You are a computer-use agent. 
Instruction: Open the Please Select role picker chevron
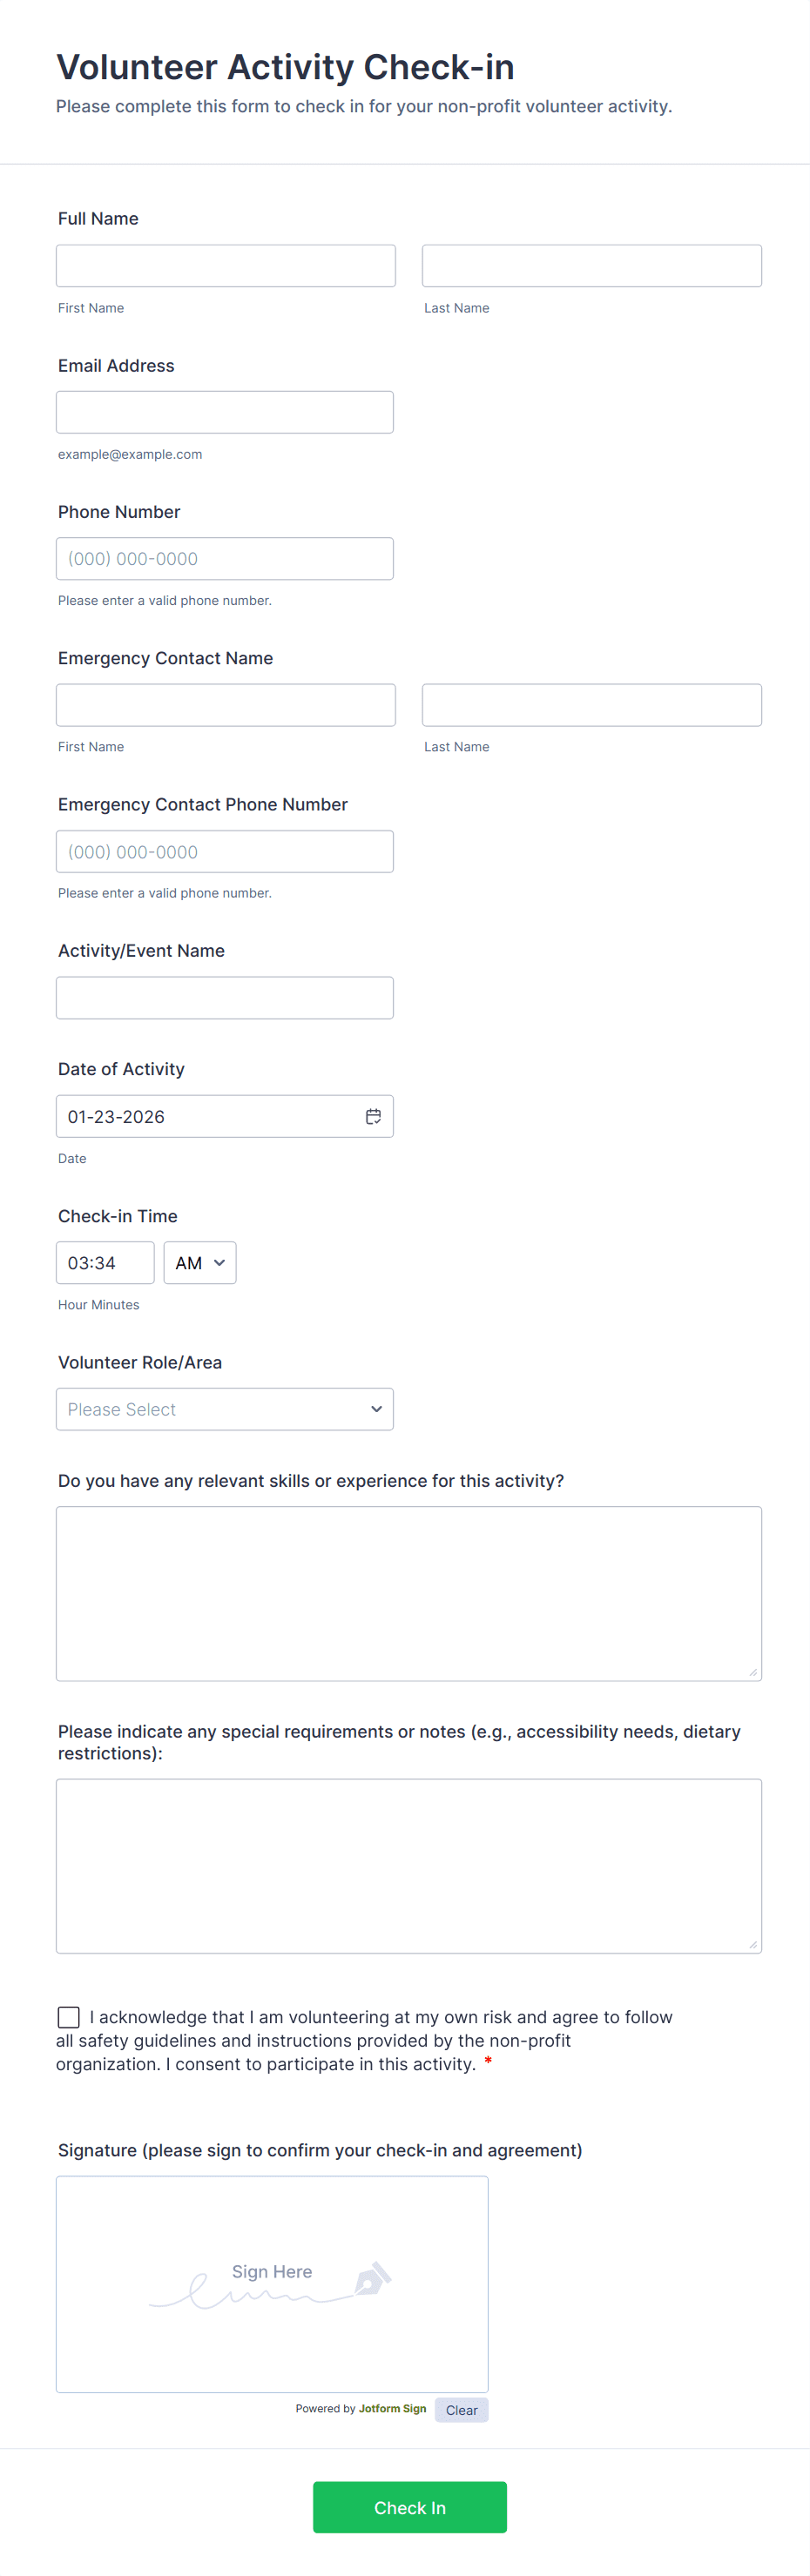tap(377, 1409)
